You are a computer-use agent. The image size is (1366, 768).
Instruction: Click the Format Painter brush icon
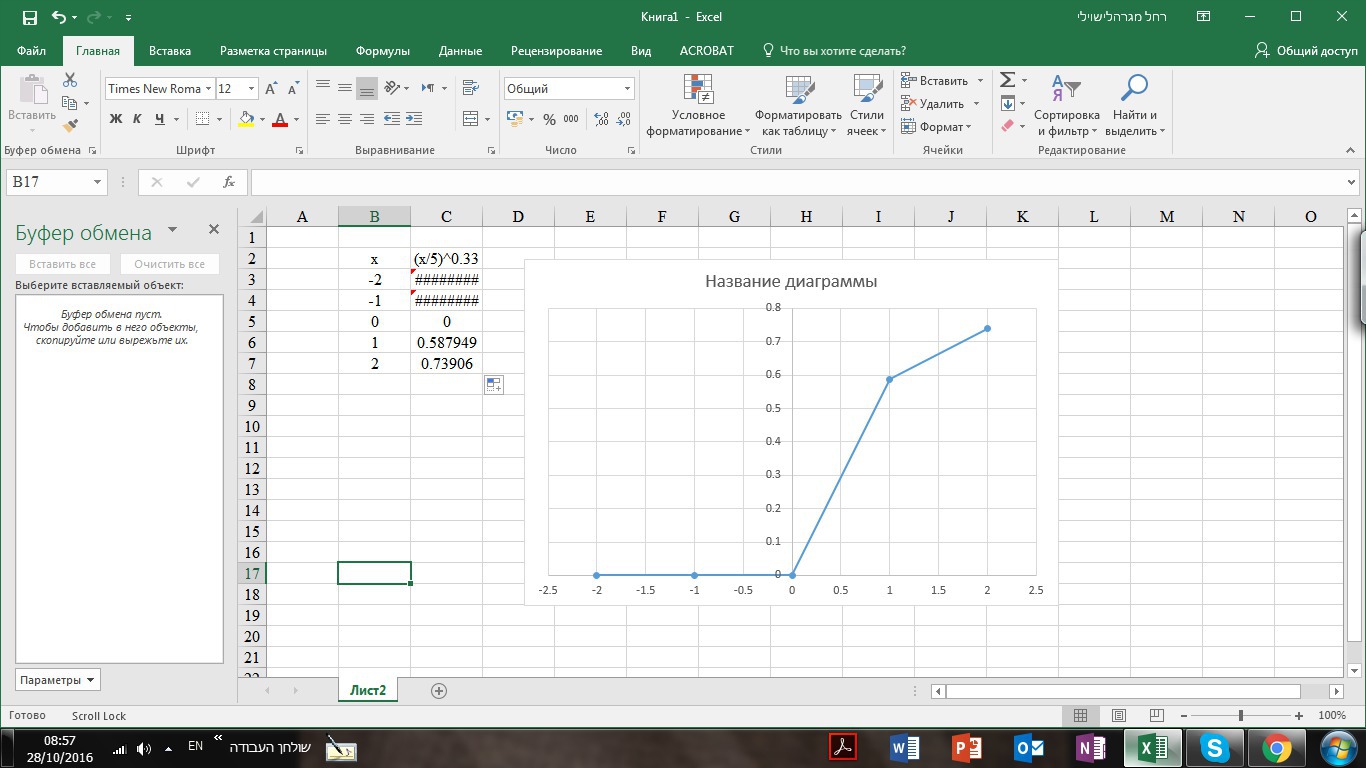pyautogui.click(x=70, y=126)
